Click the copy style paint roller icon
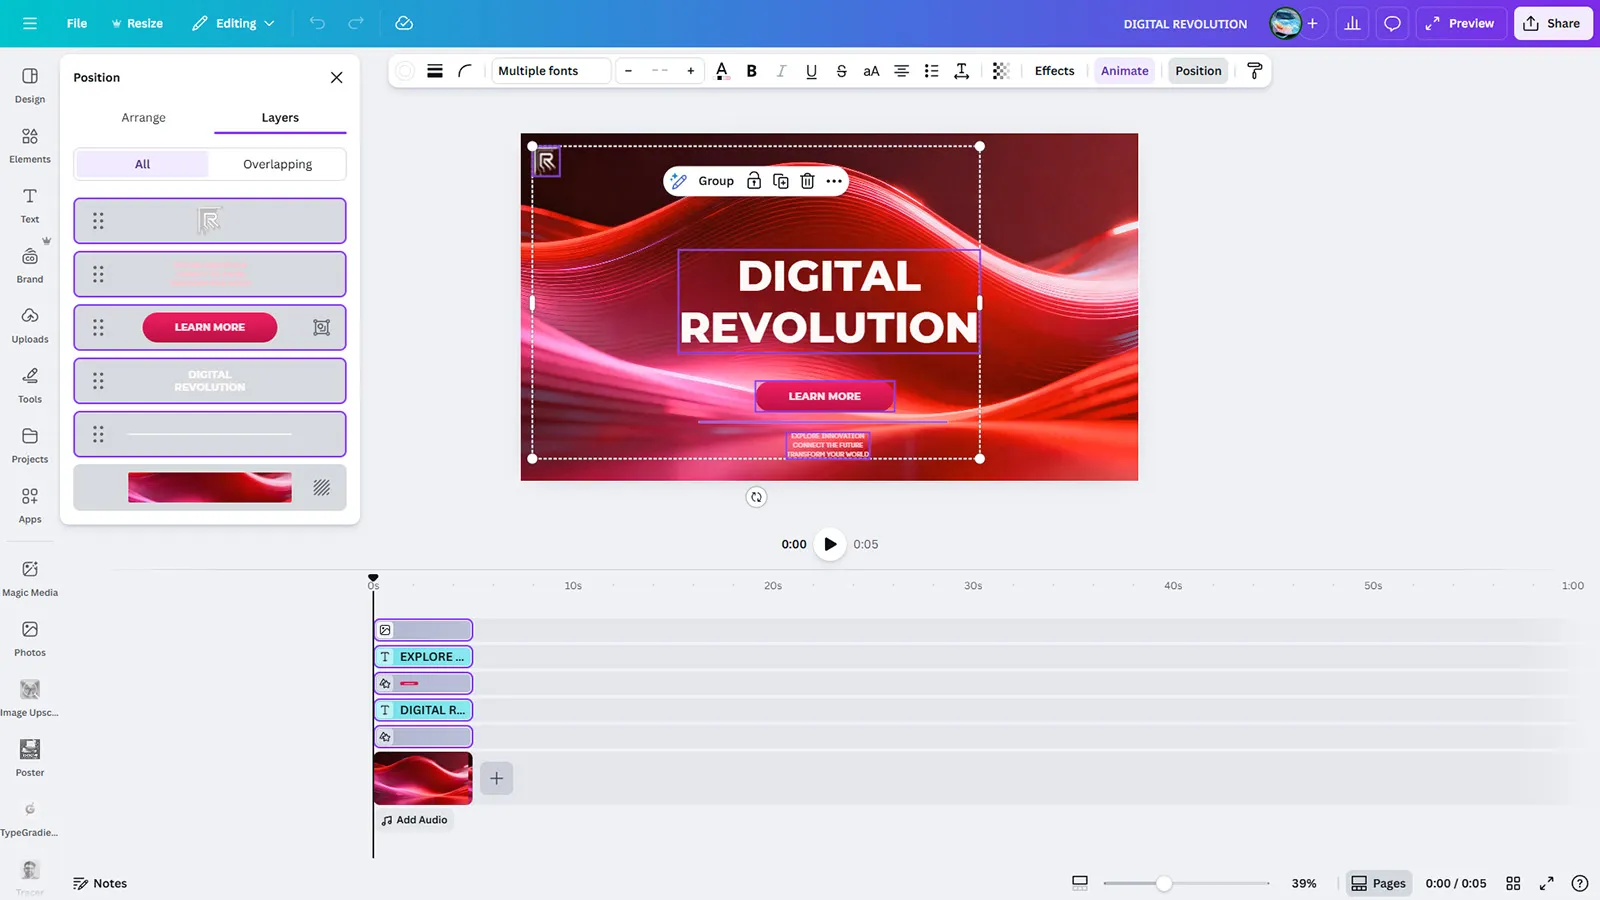Screen dimensions: 1600x900 tap(1254, 71)
